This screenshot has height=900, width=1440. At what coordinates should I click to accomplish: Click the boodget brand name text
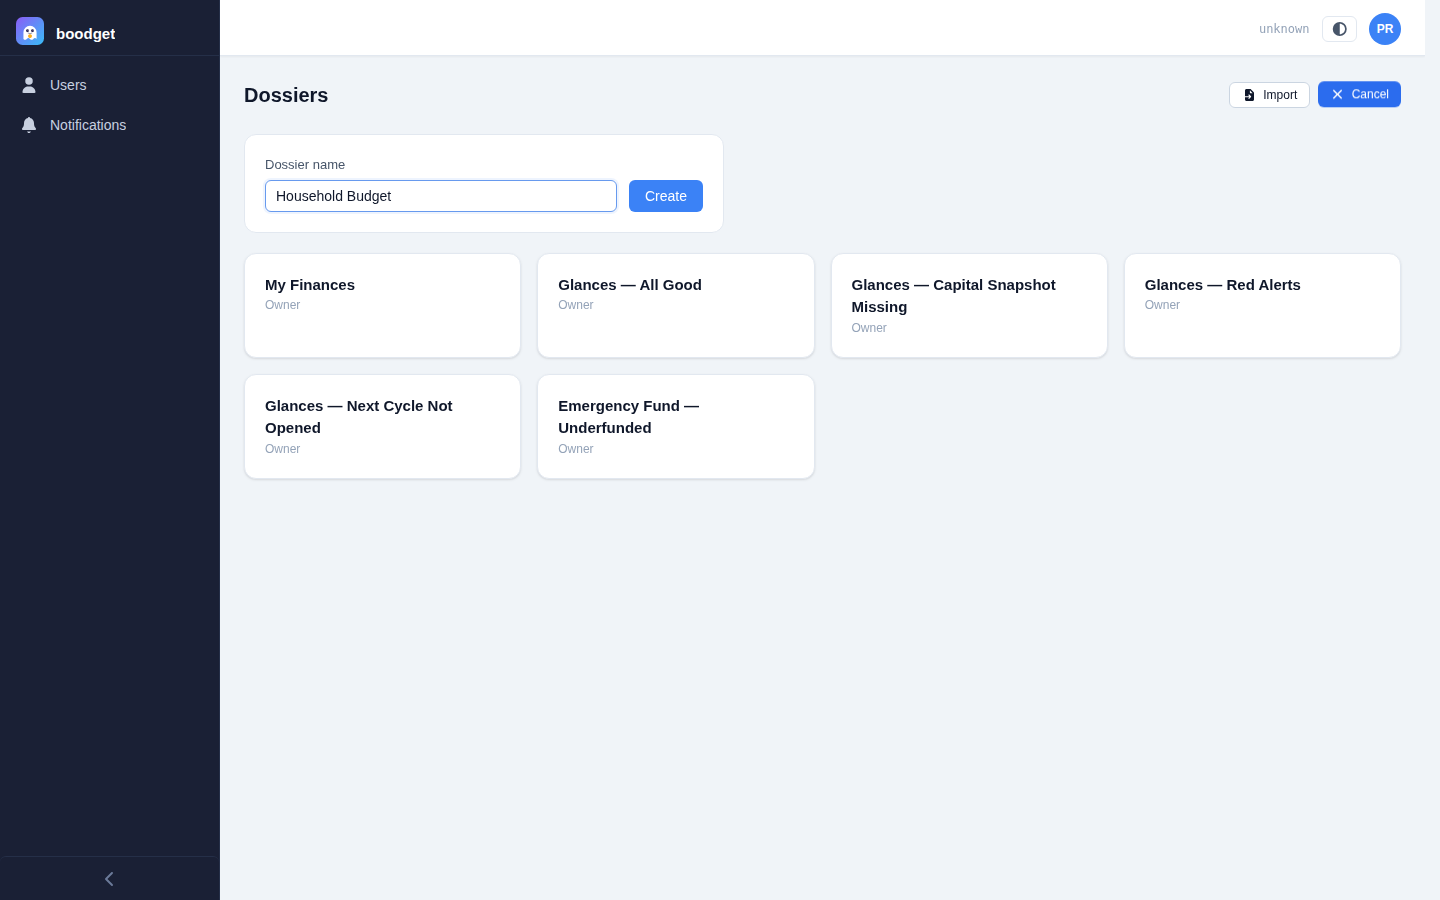[85, 33]
